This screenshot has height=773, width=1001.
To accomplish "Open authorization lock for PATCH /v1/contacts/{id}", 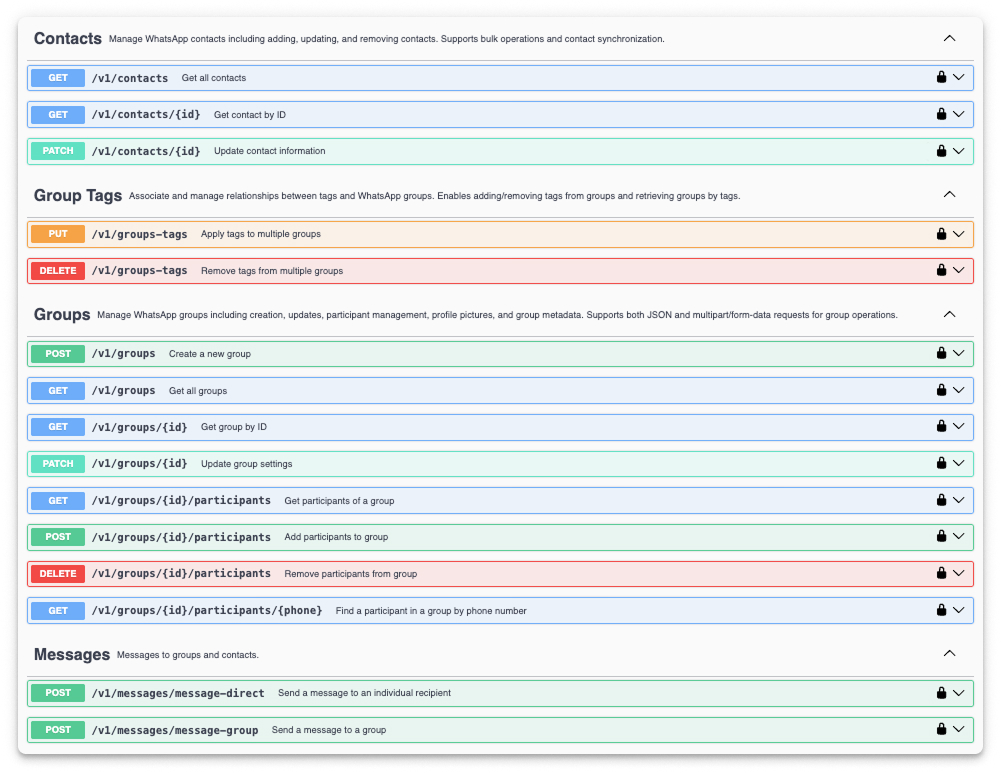I will [x=940, y=150].
